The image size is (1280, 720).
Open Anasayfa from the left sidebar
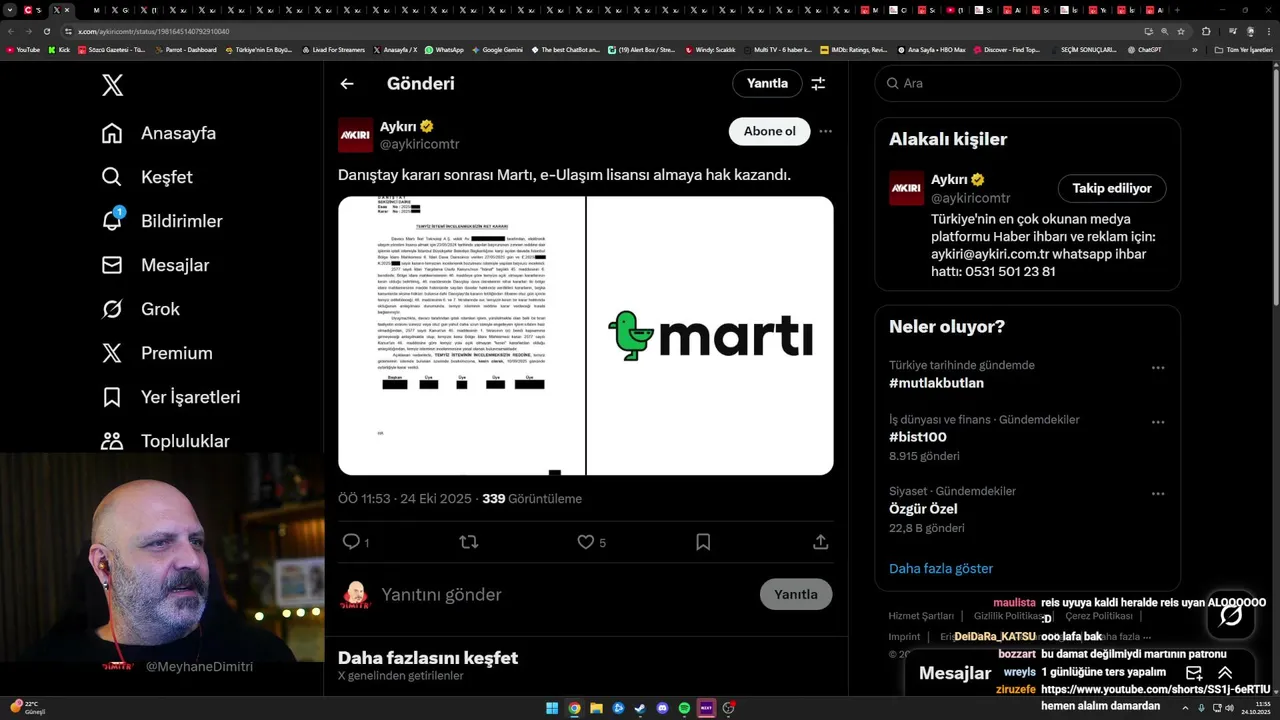click(159, 133)
